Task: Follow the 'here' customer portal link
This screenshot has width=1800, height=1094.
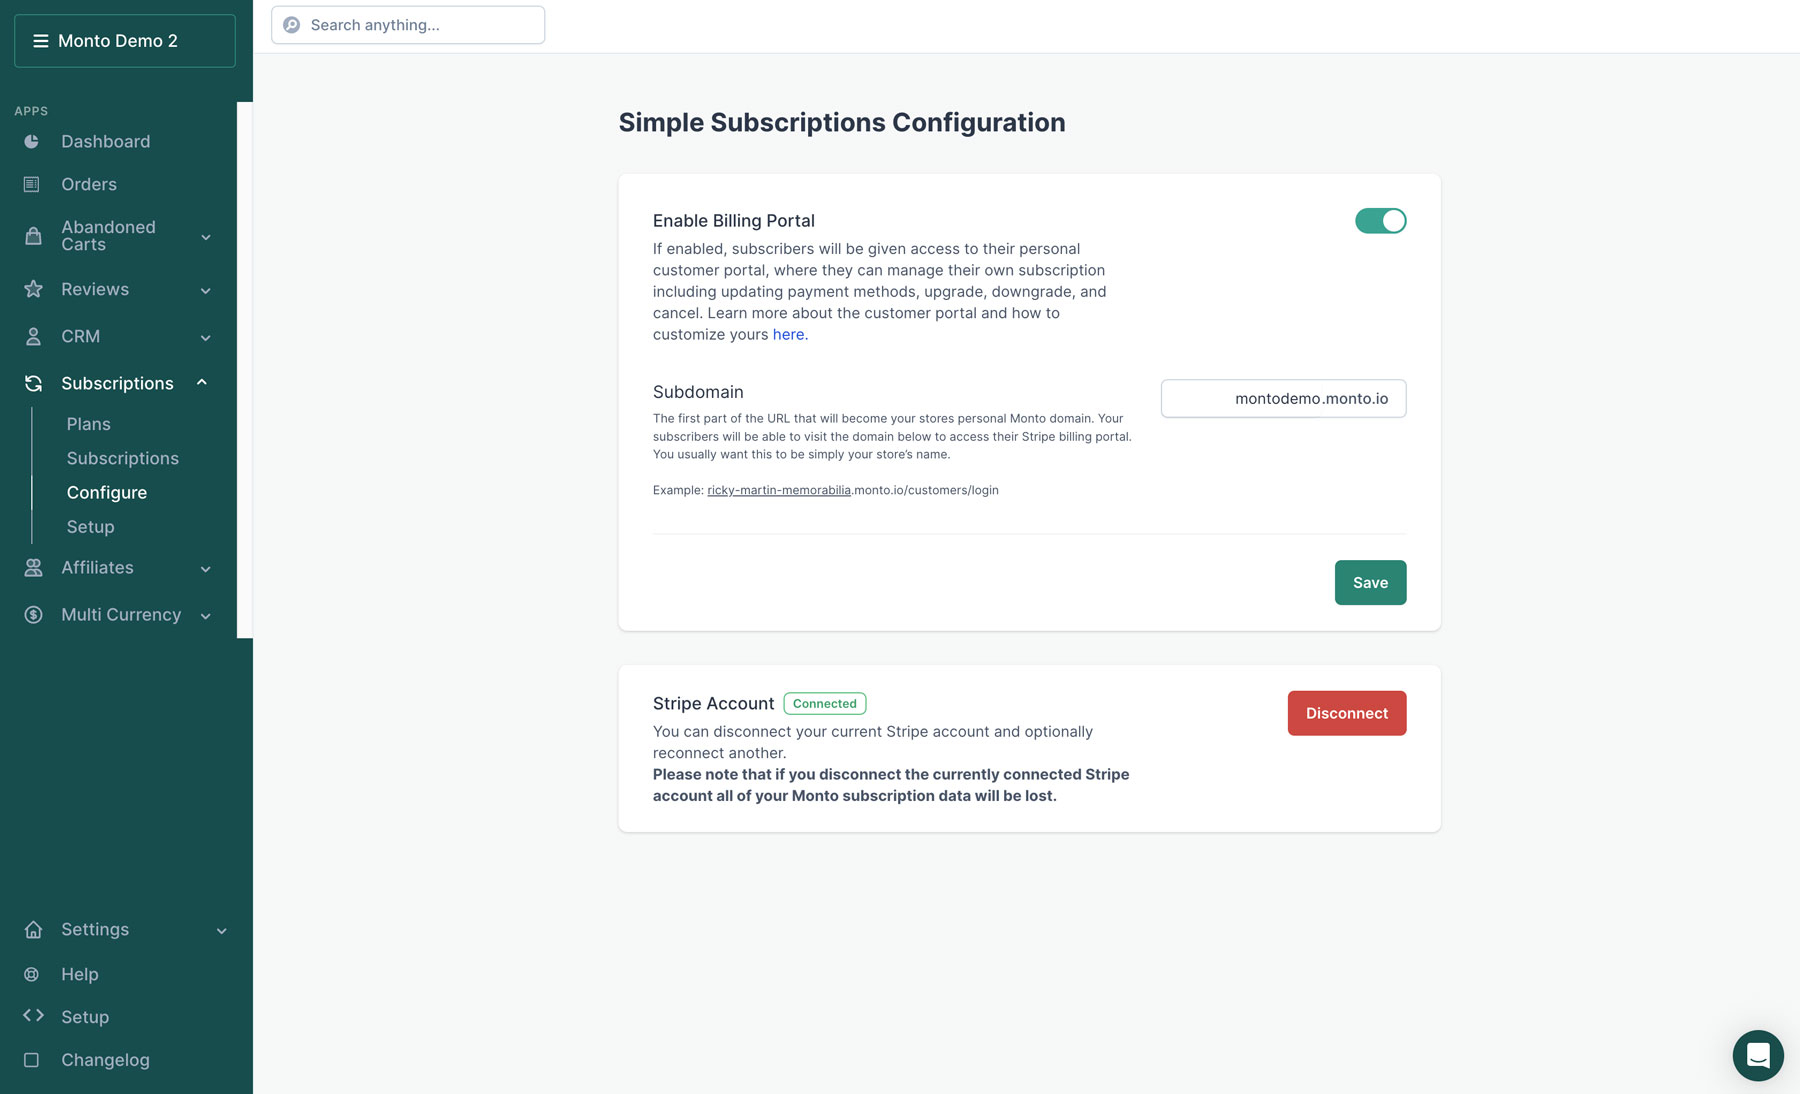Action: click(x=788, y=334)
